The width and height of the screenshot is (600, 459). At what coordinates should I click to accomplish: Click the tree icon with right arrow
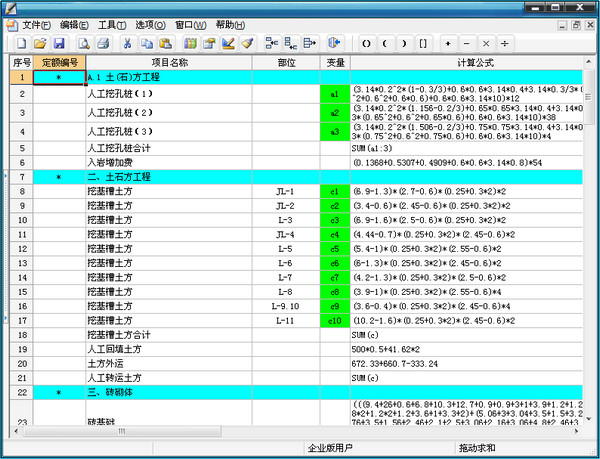coord(310,44)
